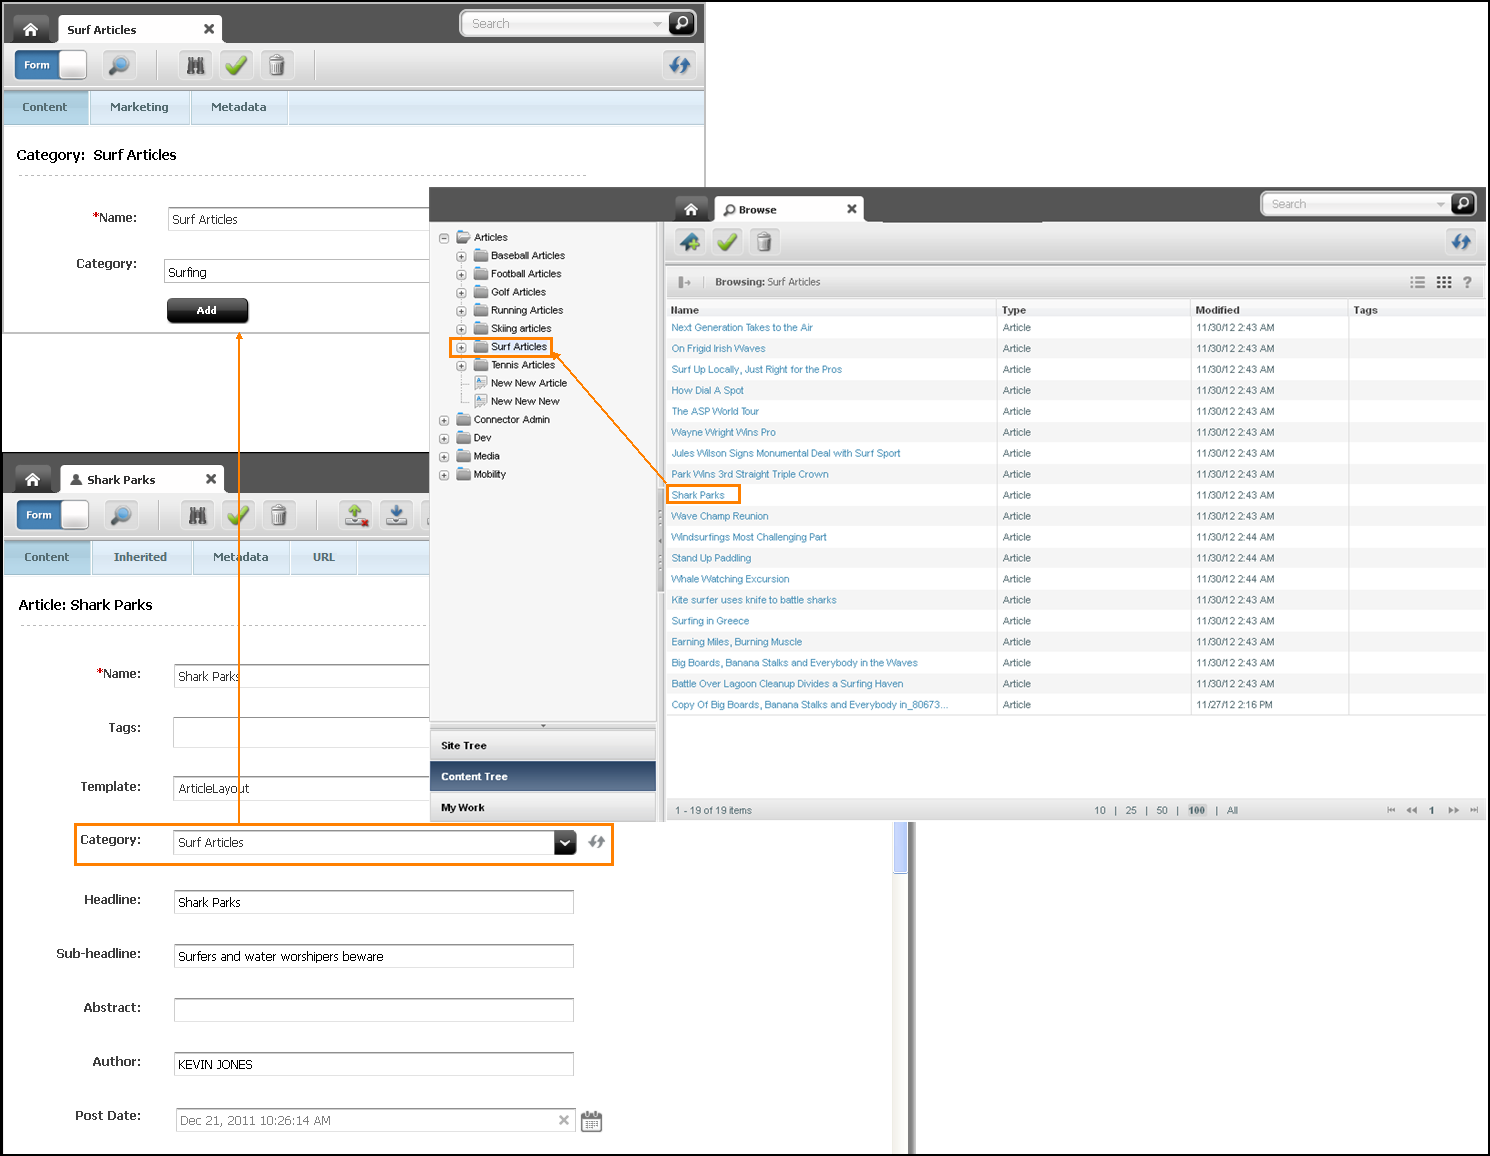Open Marketing tab in Surf Articles form

click(x=139, y=107)
